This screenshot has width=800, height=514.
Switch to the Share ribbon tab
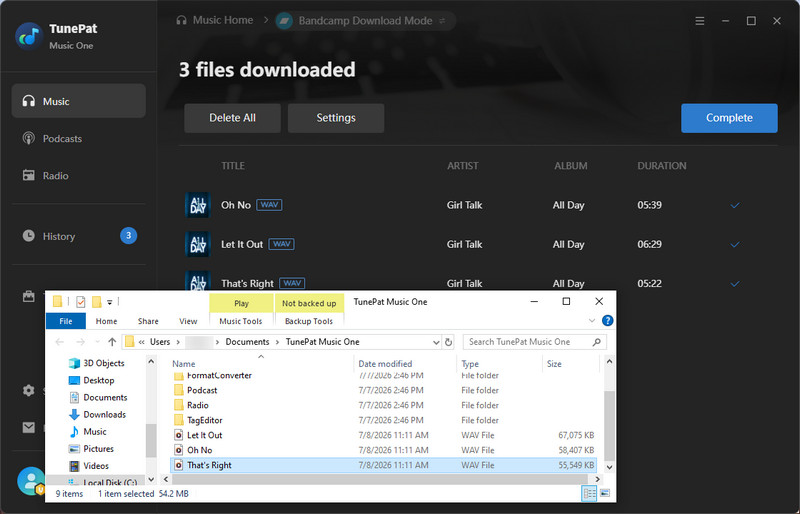[148, 321]
